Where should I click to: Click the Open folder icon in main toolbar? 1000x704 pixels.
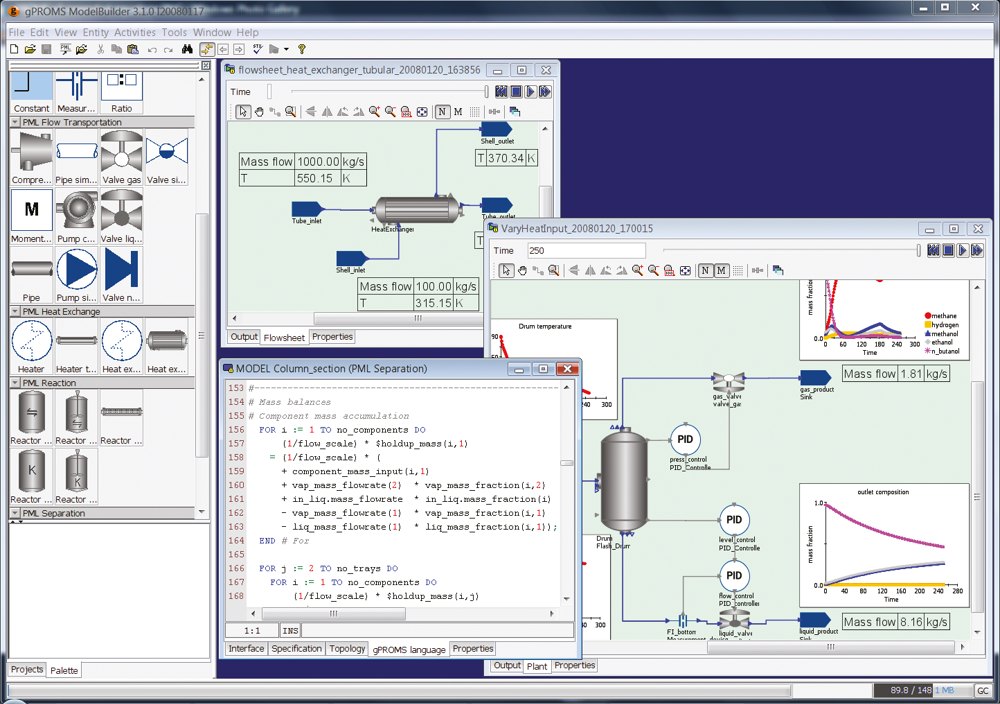[30, 49]
